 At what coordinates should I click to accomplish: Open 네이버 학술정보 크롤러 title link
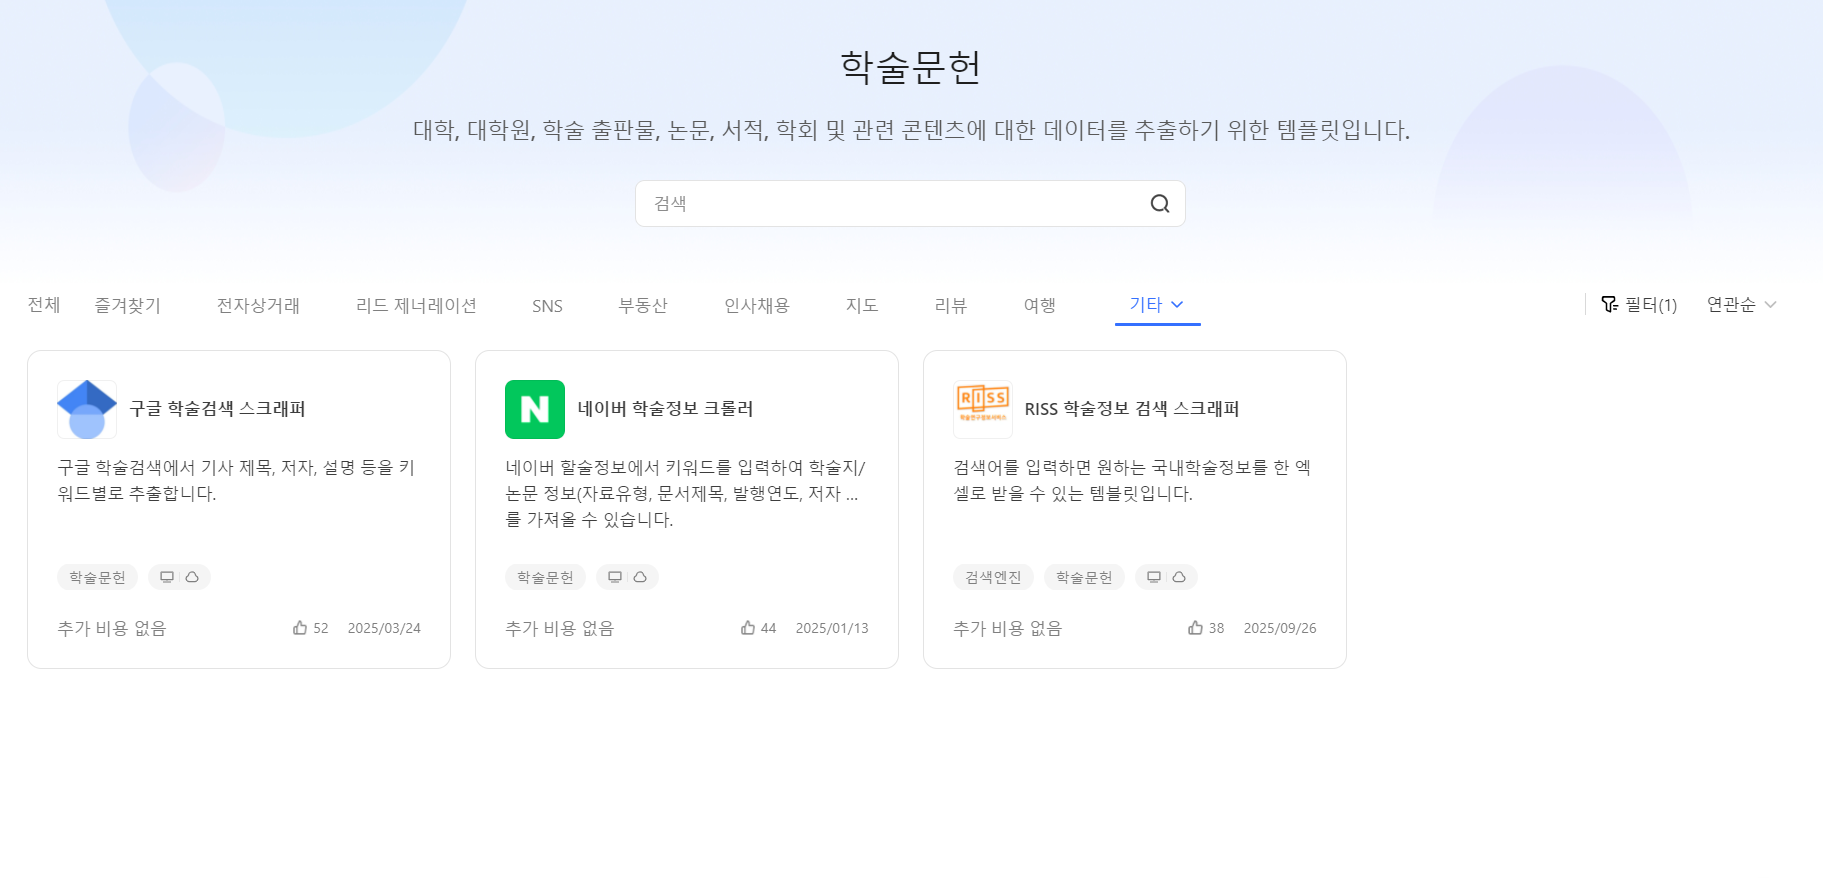665,409
